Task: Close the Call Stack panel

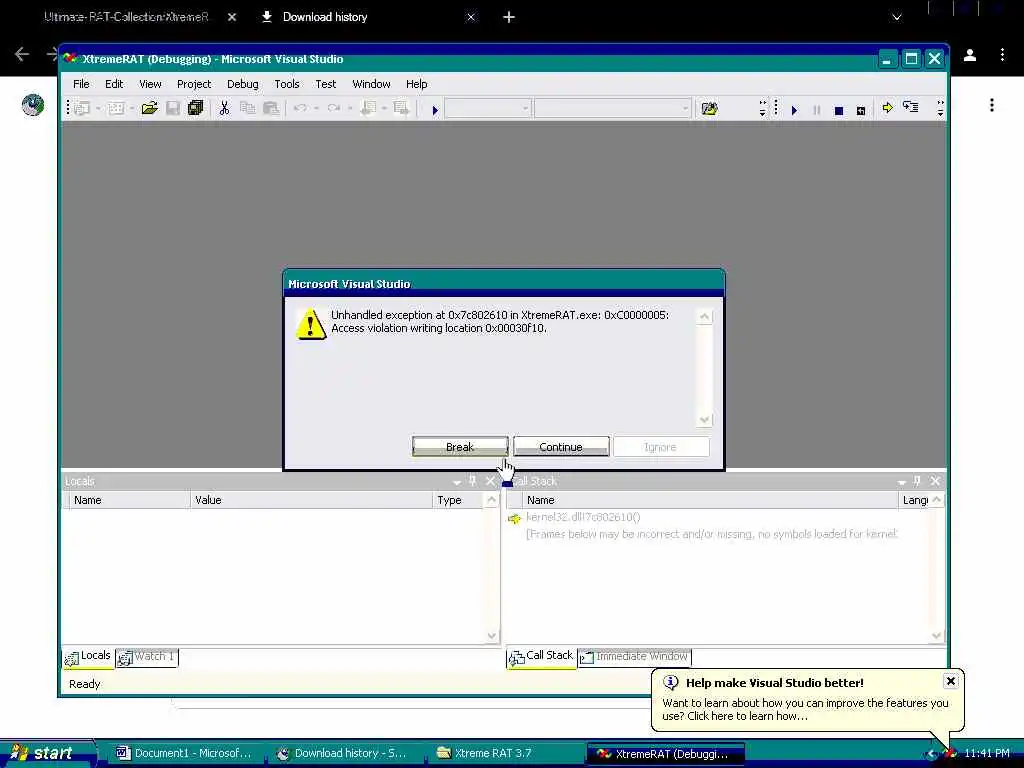Action: (935, 481)
